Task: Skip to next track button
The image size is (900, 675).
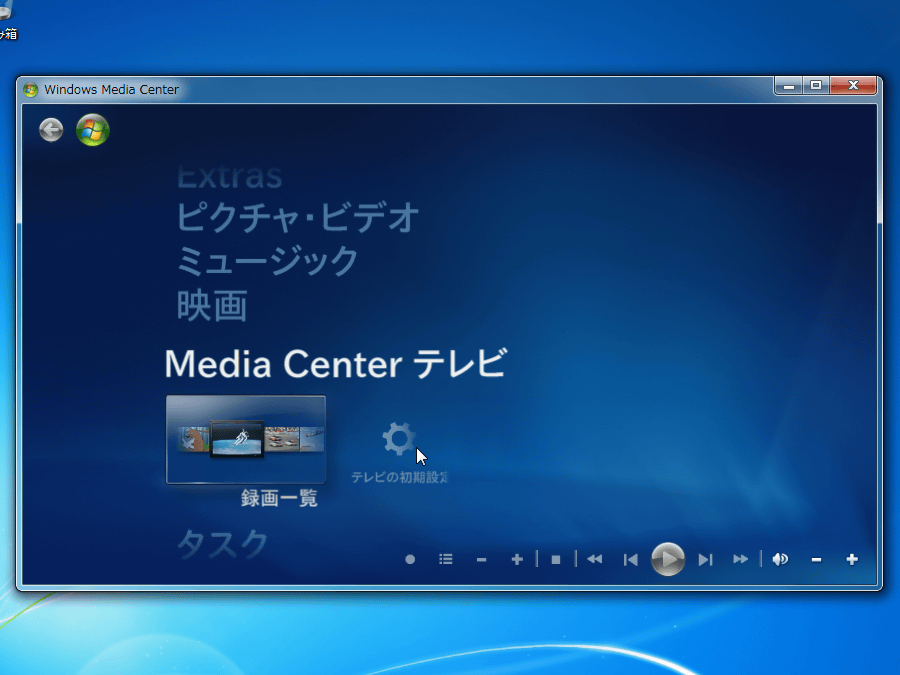Action: coord(705,560)
